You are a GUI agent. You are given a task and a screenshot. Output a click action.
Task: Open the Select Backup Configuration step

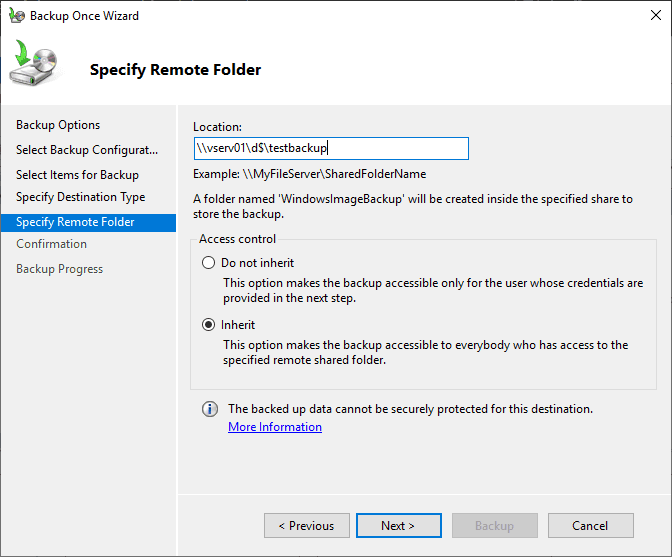pos(87,150)
